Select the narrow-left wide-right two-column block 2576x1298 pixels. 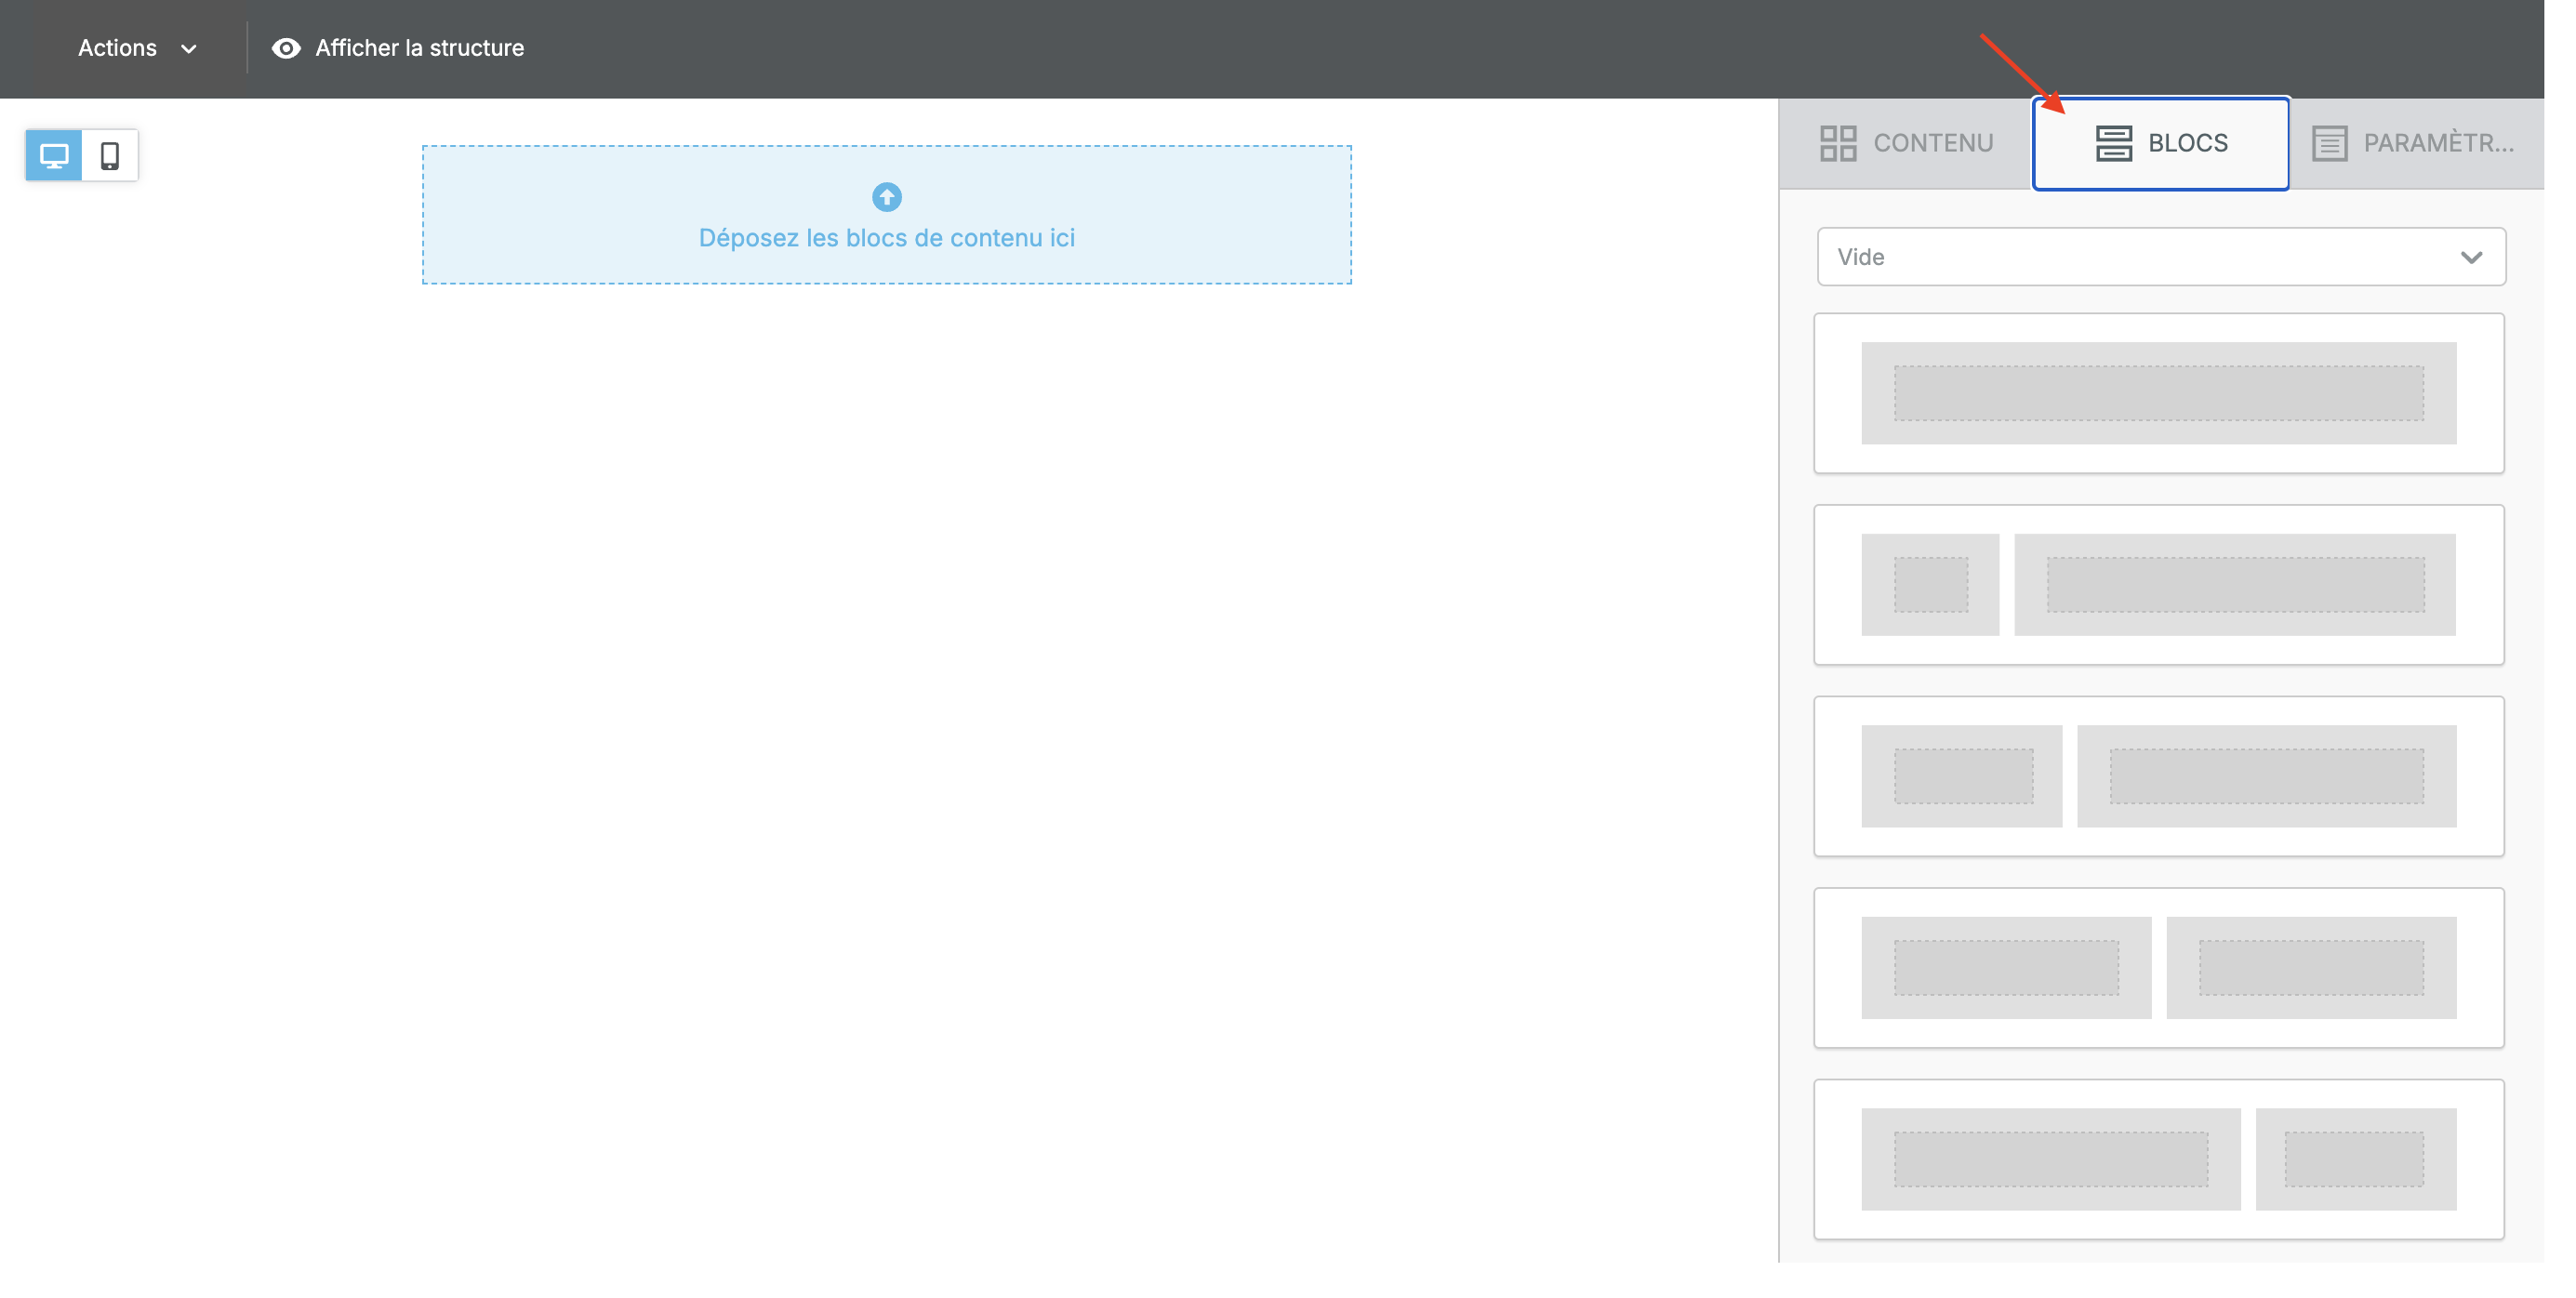point(2158,585)
